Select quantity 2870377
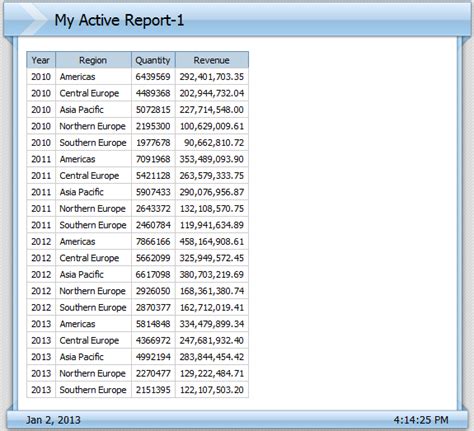This screenshot has width=474, height=431. pyautogui.click(x=153, y=307)
